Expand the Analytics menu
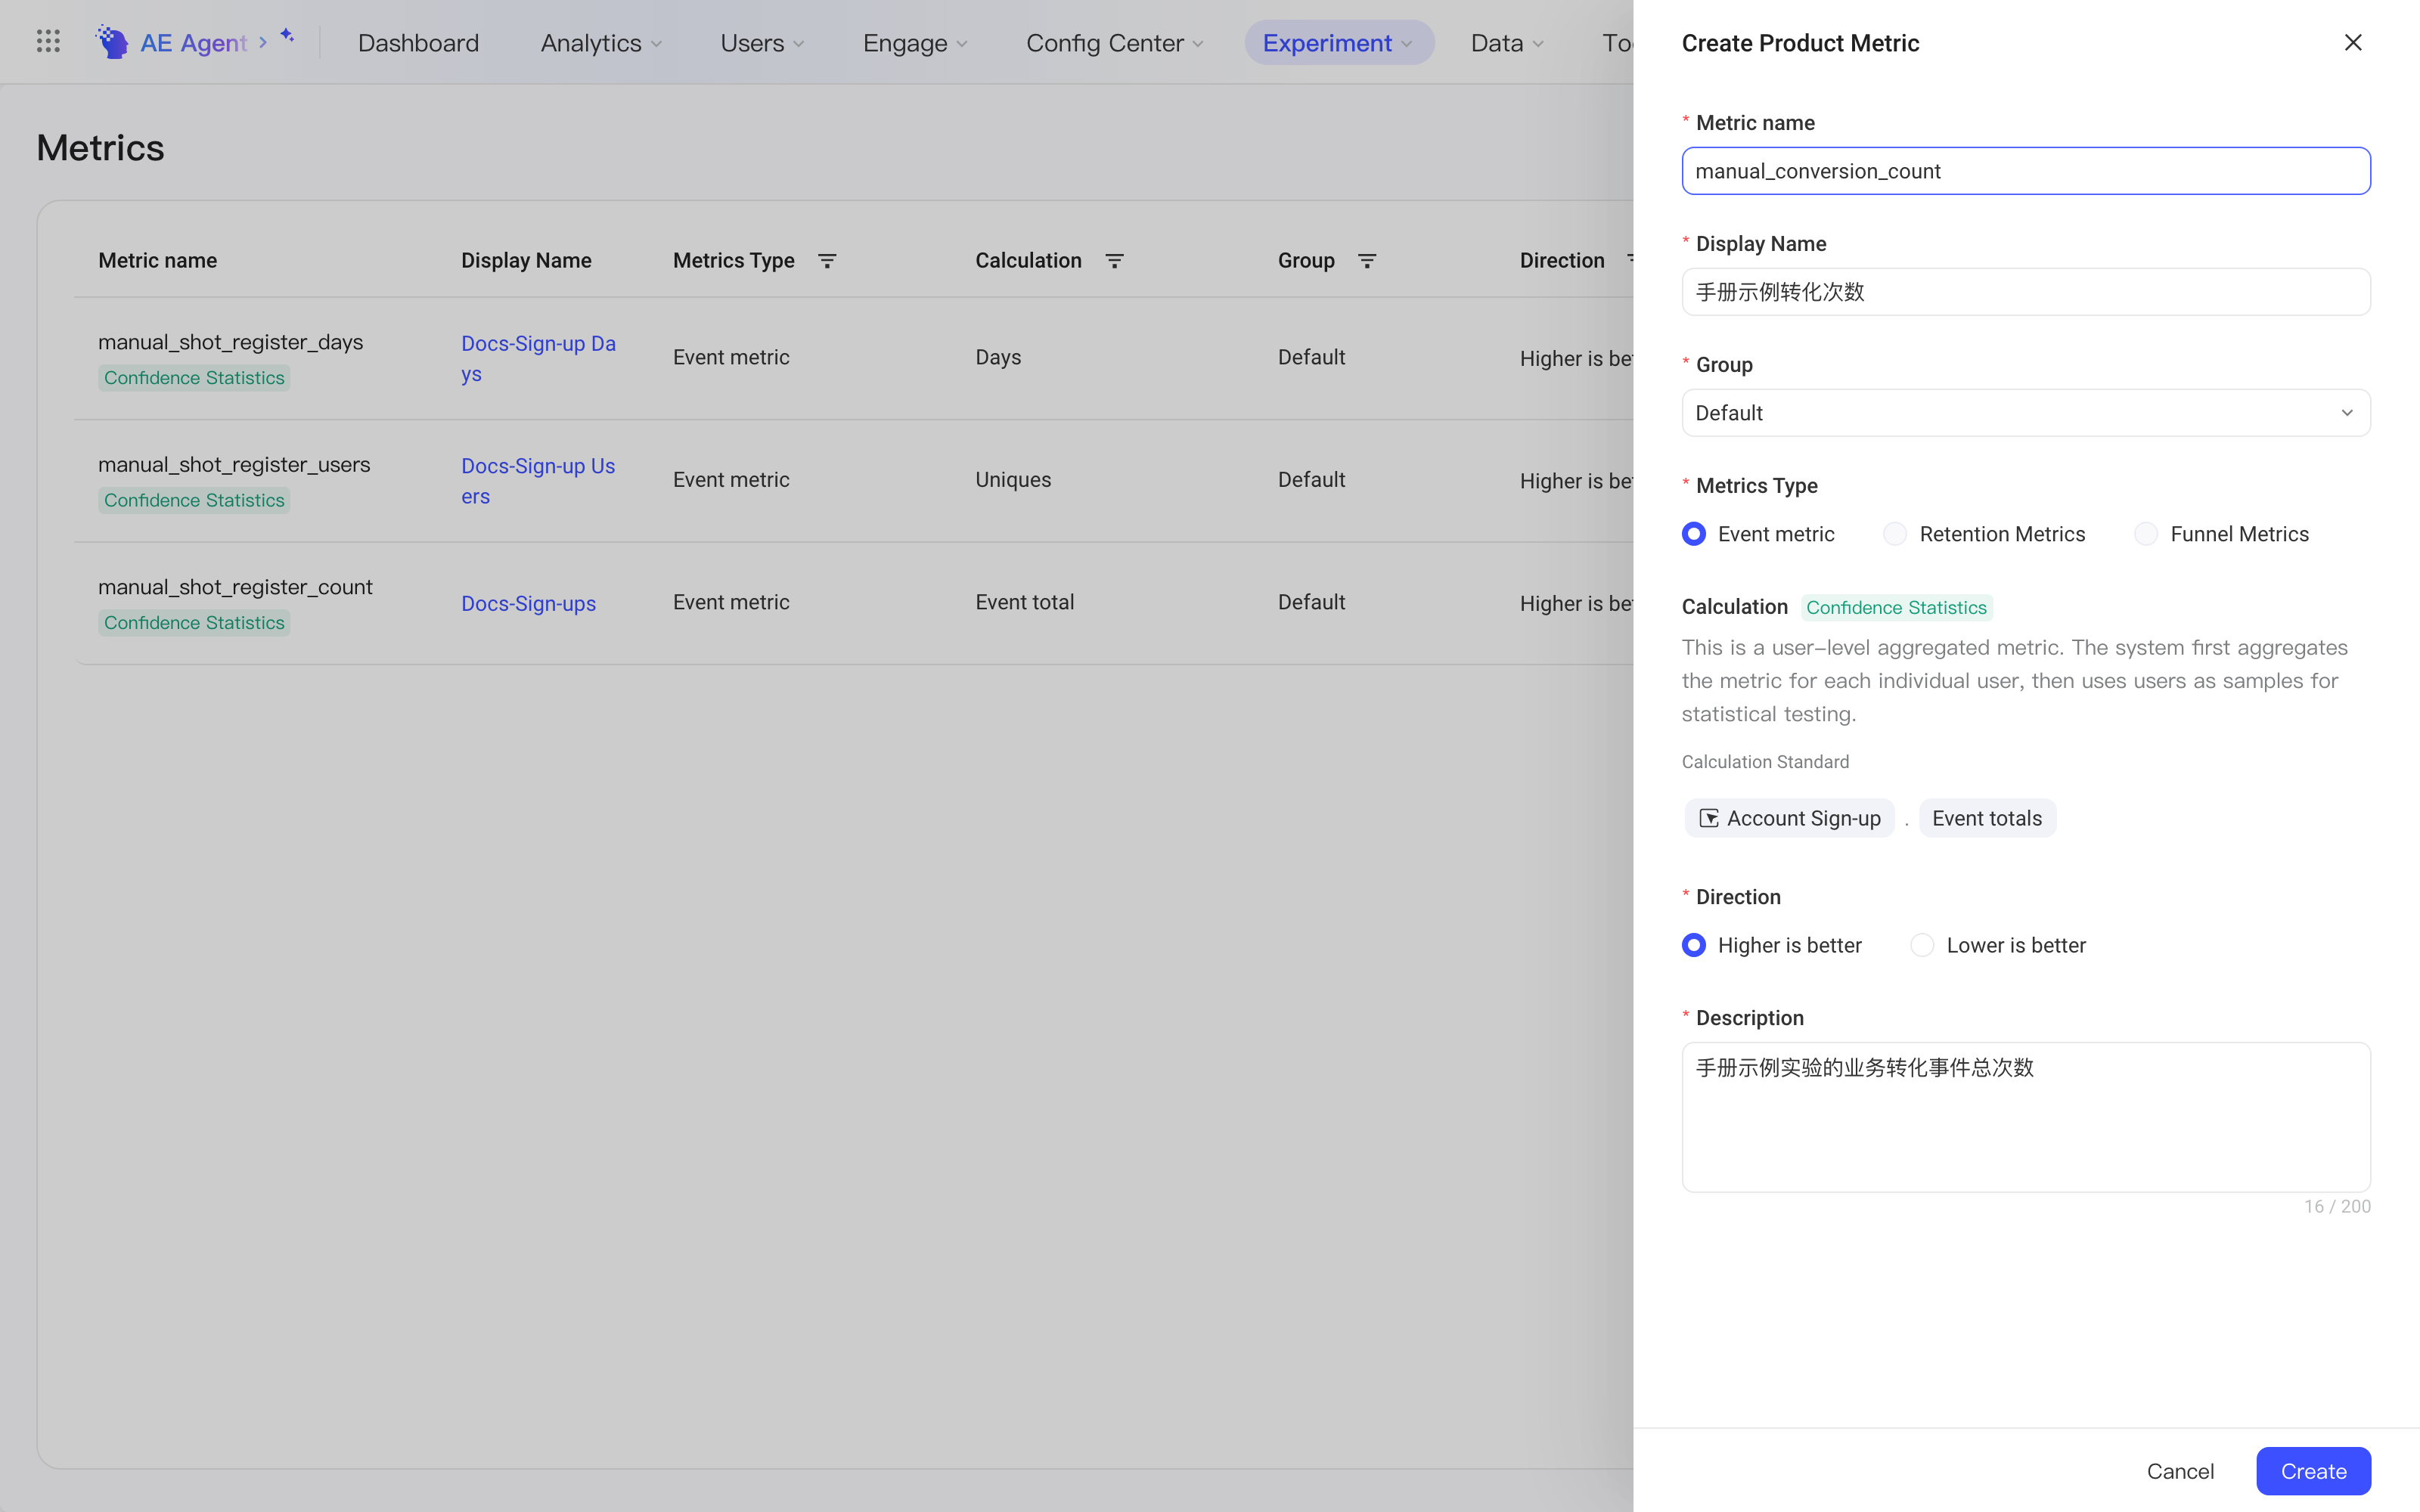Screen dimensions: 2420x1512 pos(601,43)
